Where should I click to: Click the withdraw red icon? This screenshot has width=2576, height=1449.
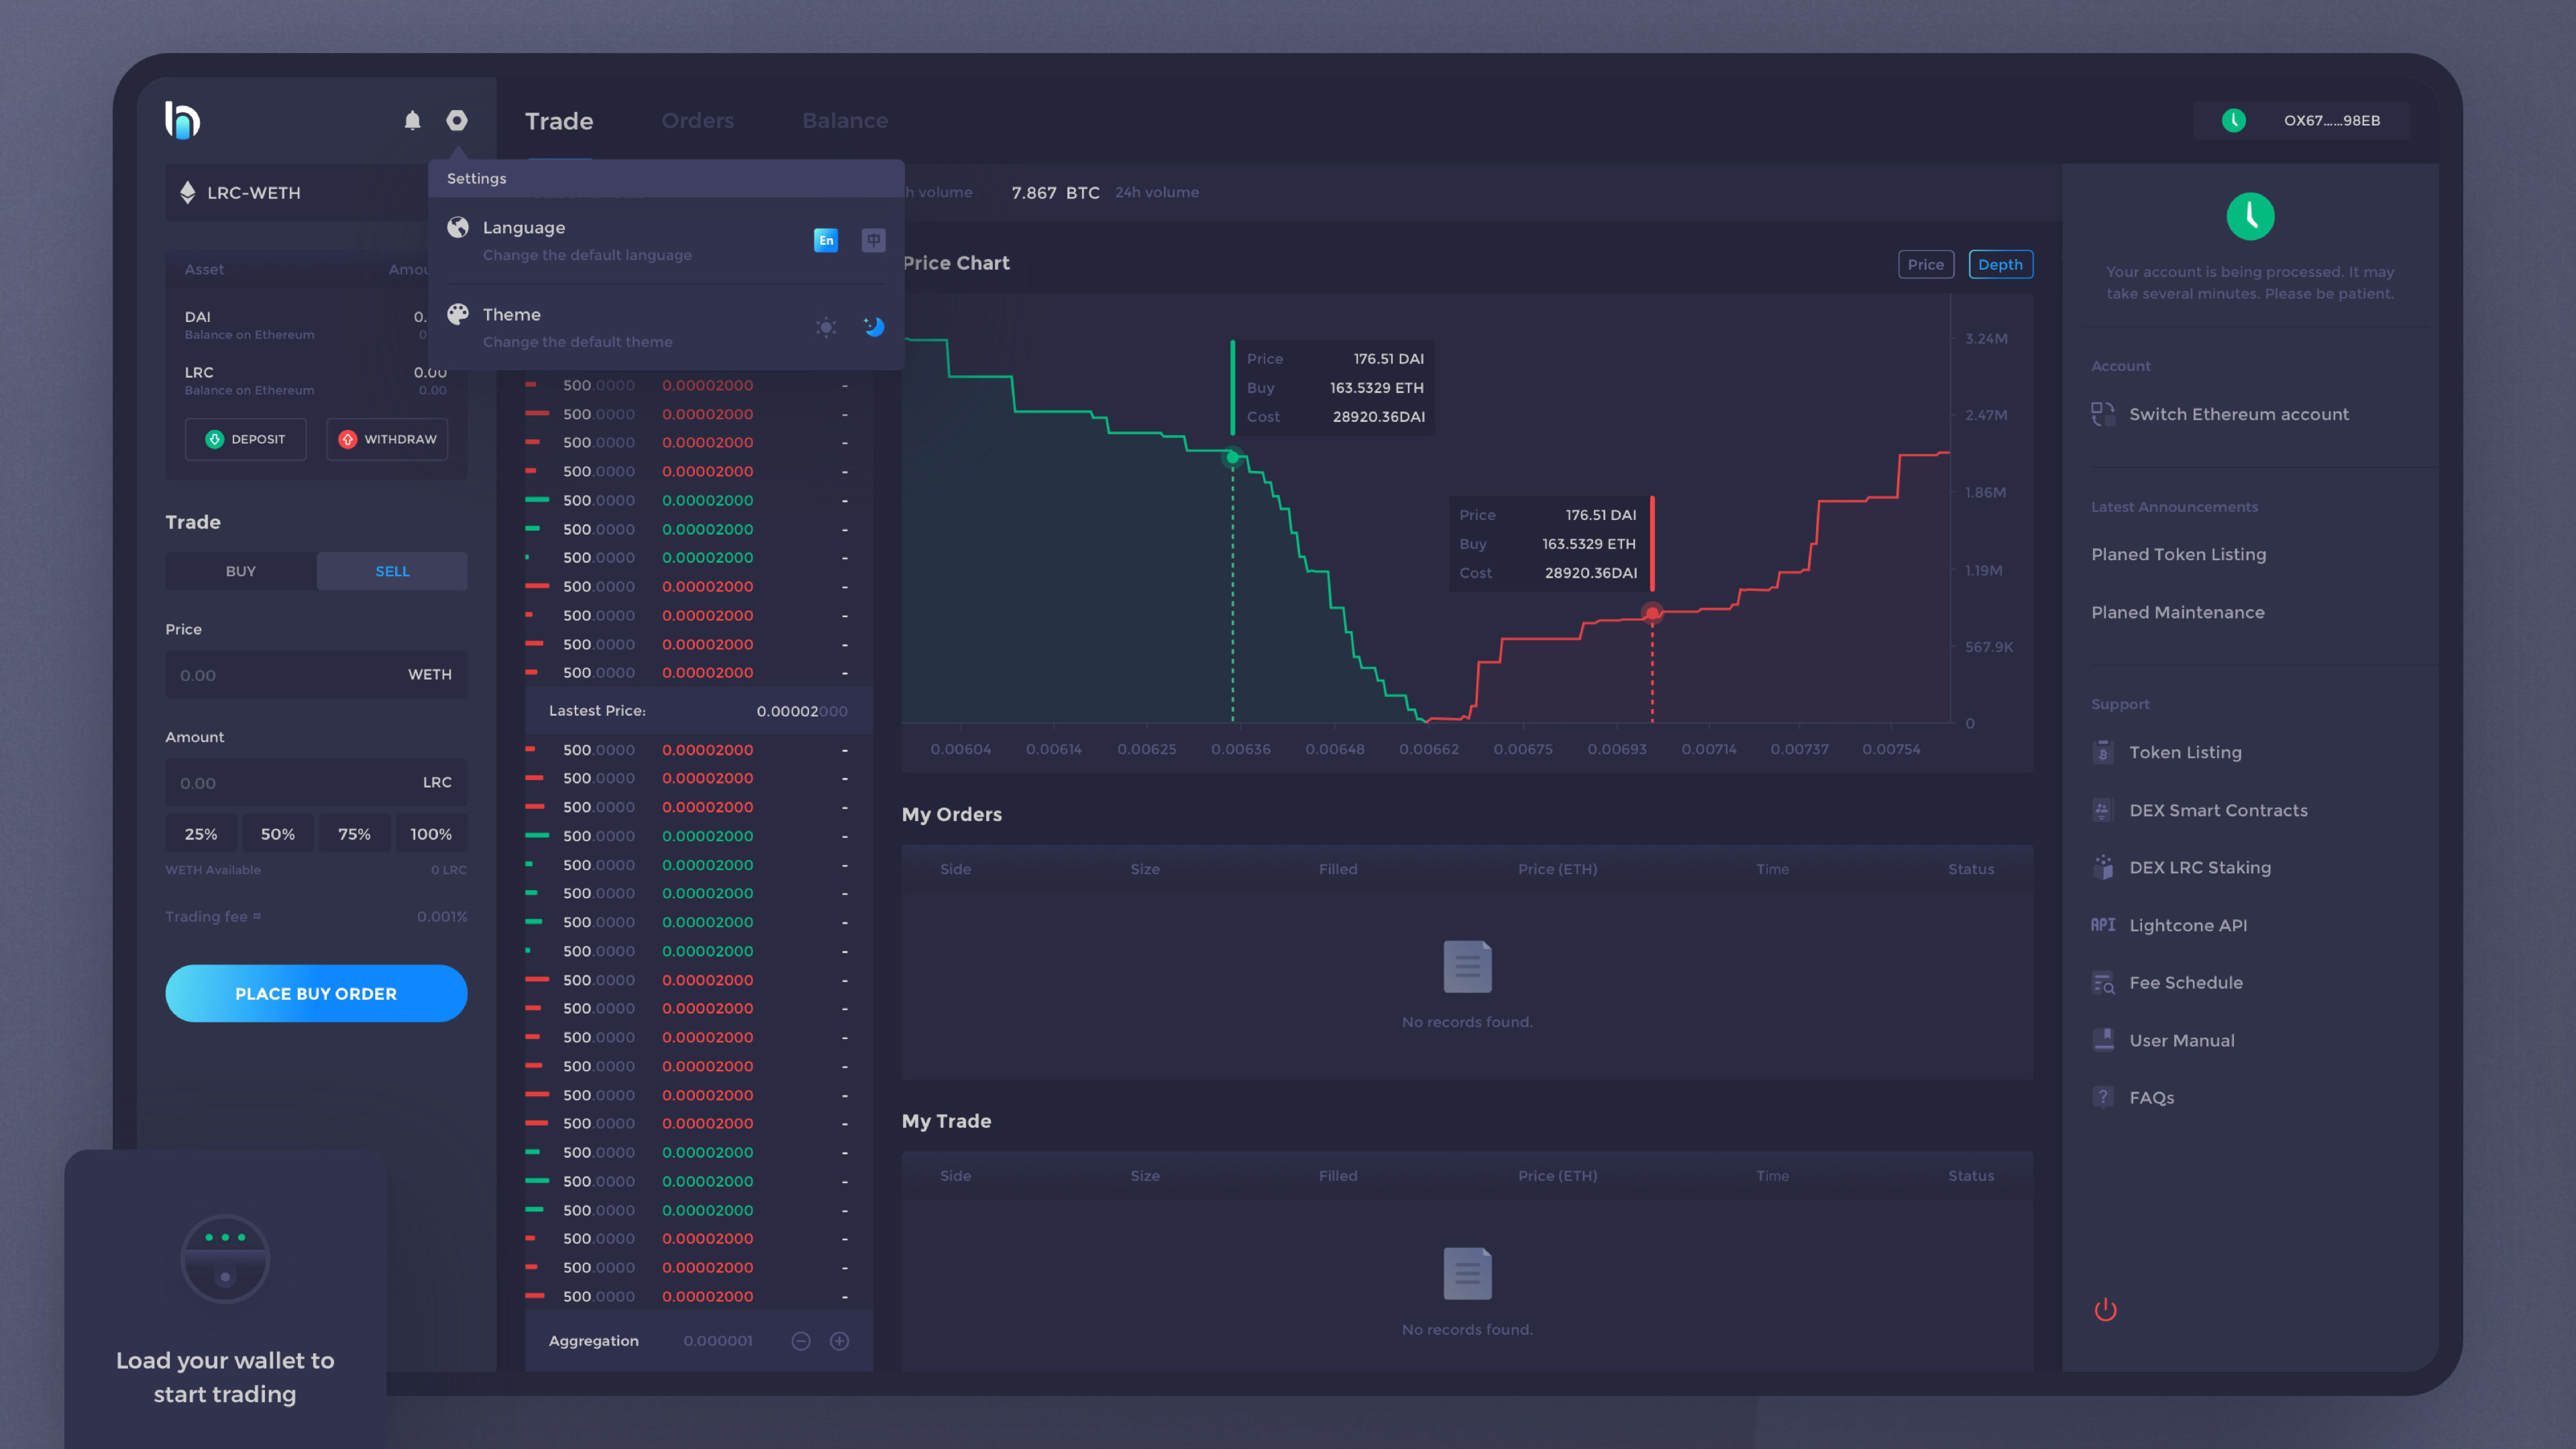click(x=348, y=439)
